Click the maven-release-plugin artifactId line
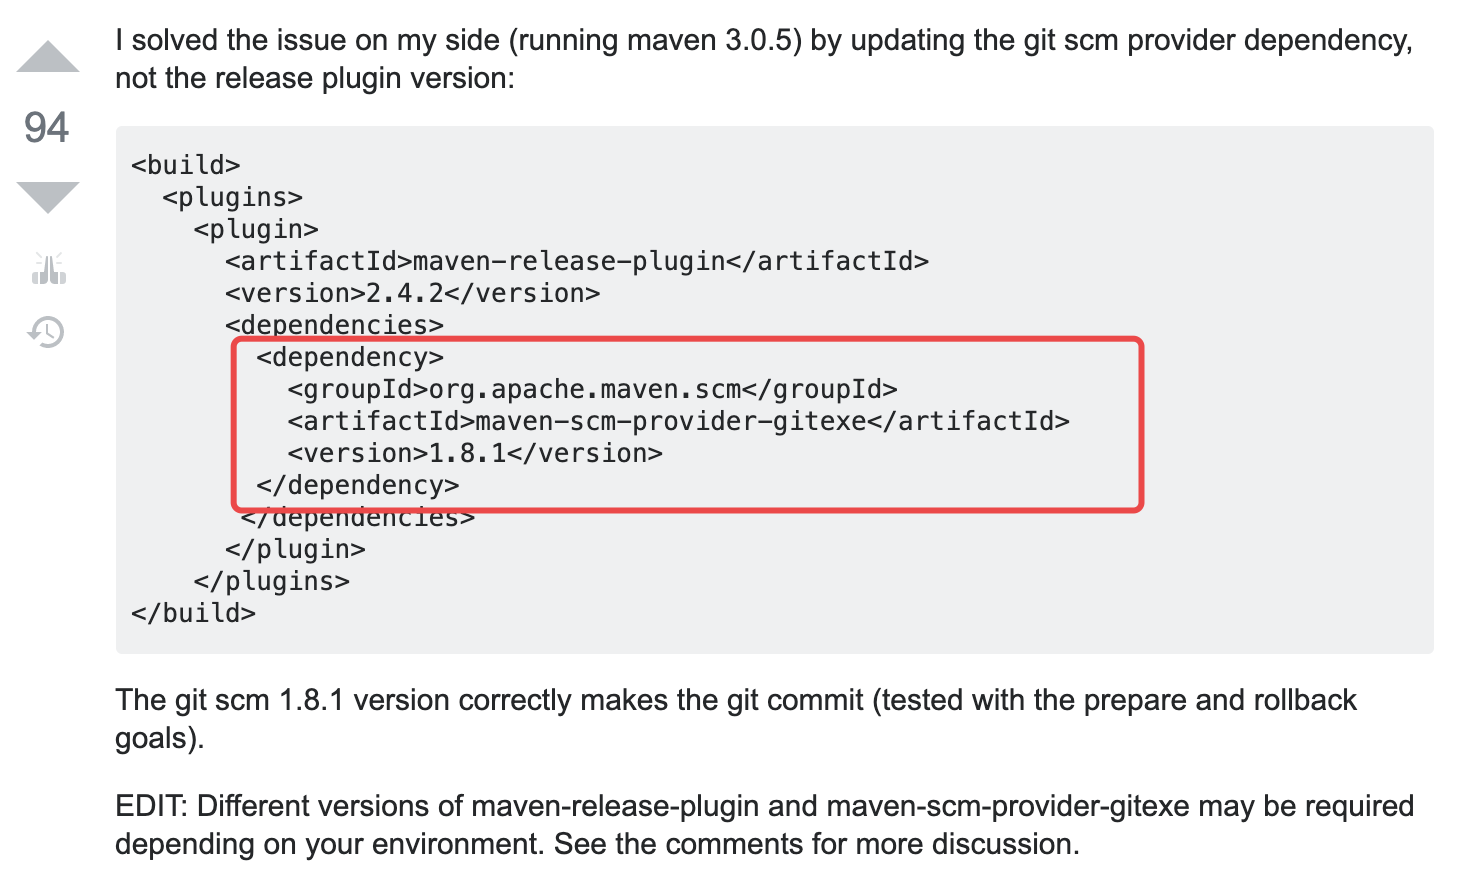Screen dimensions: 1466x892 coord(577,261)
